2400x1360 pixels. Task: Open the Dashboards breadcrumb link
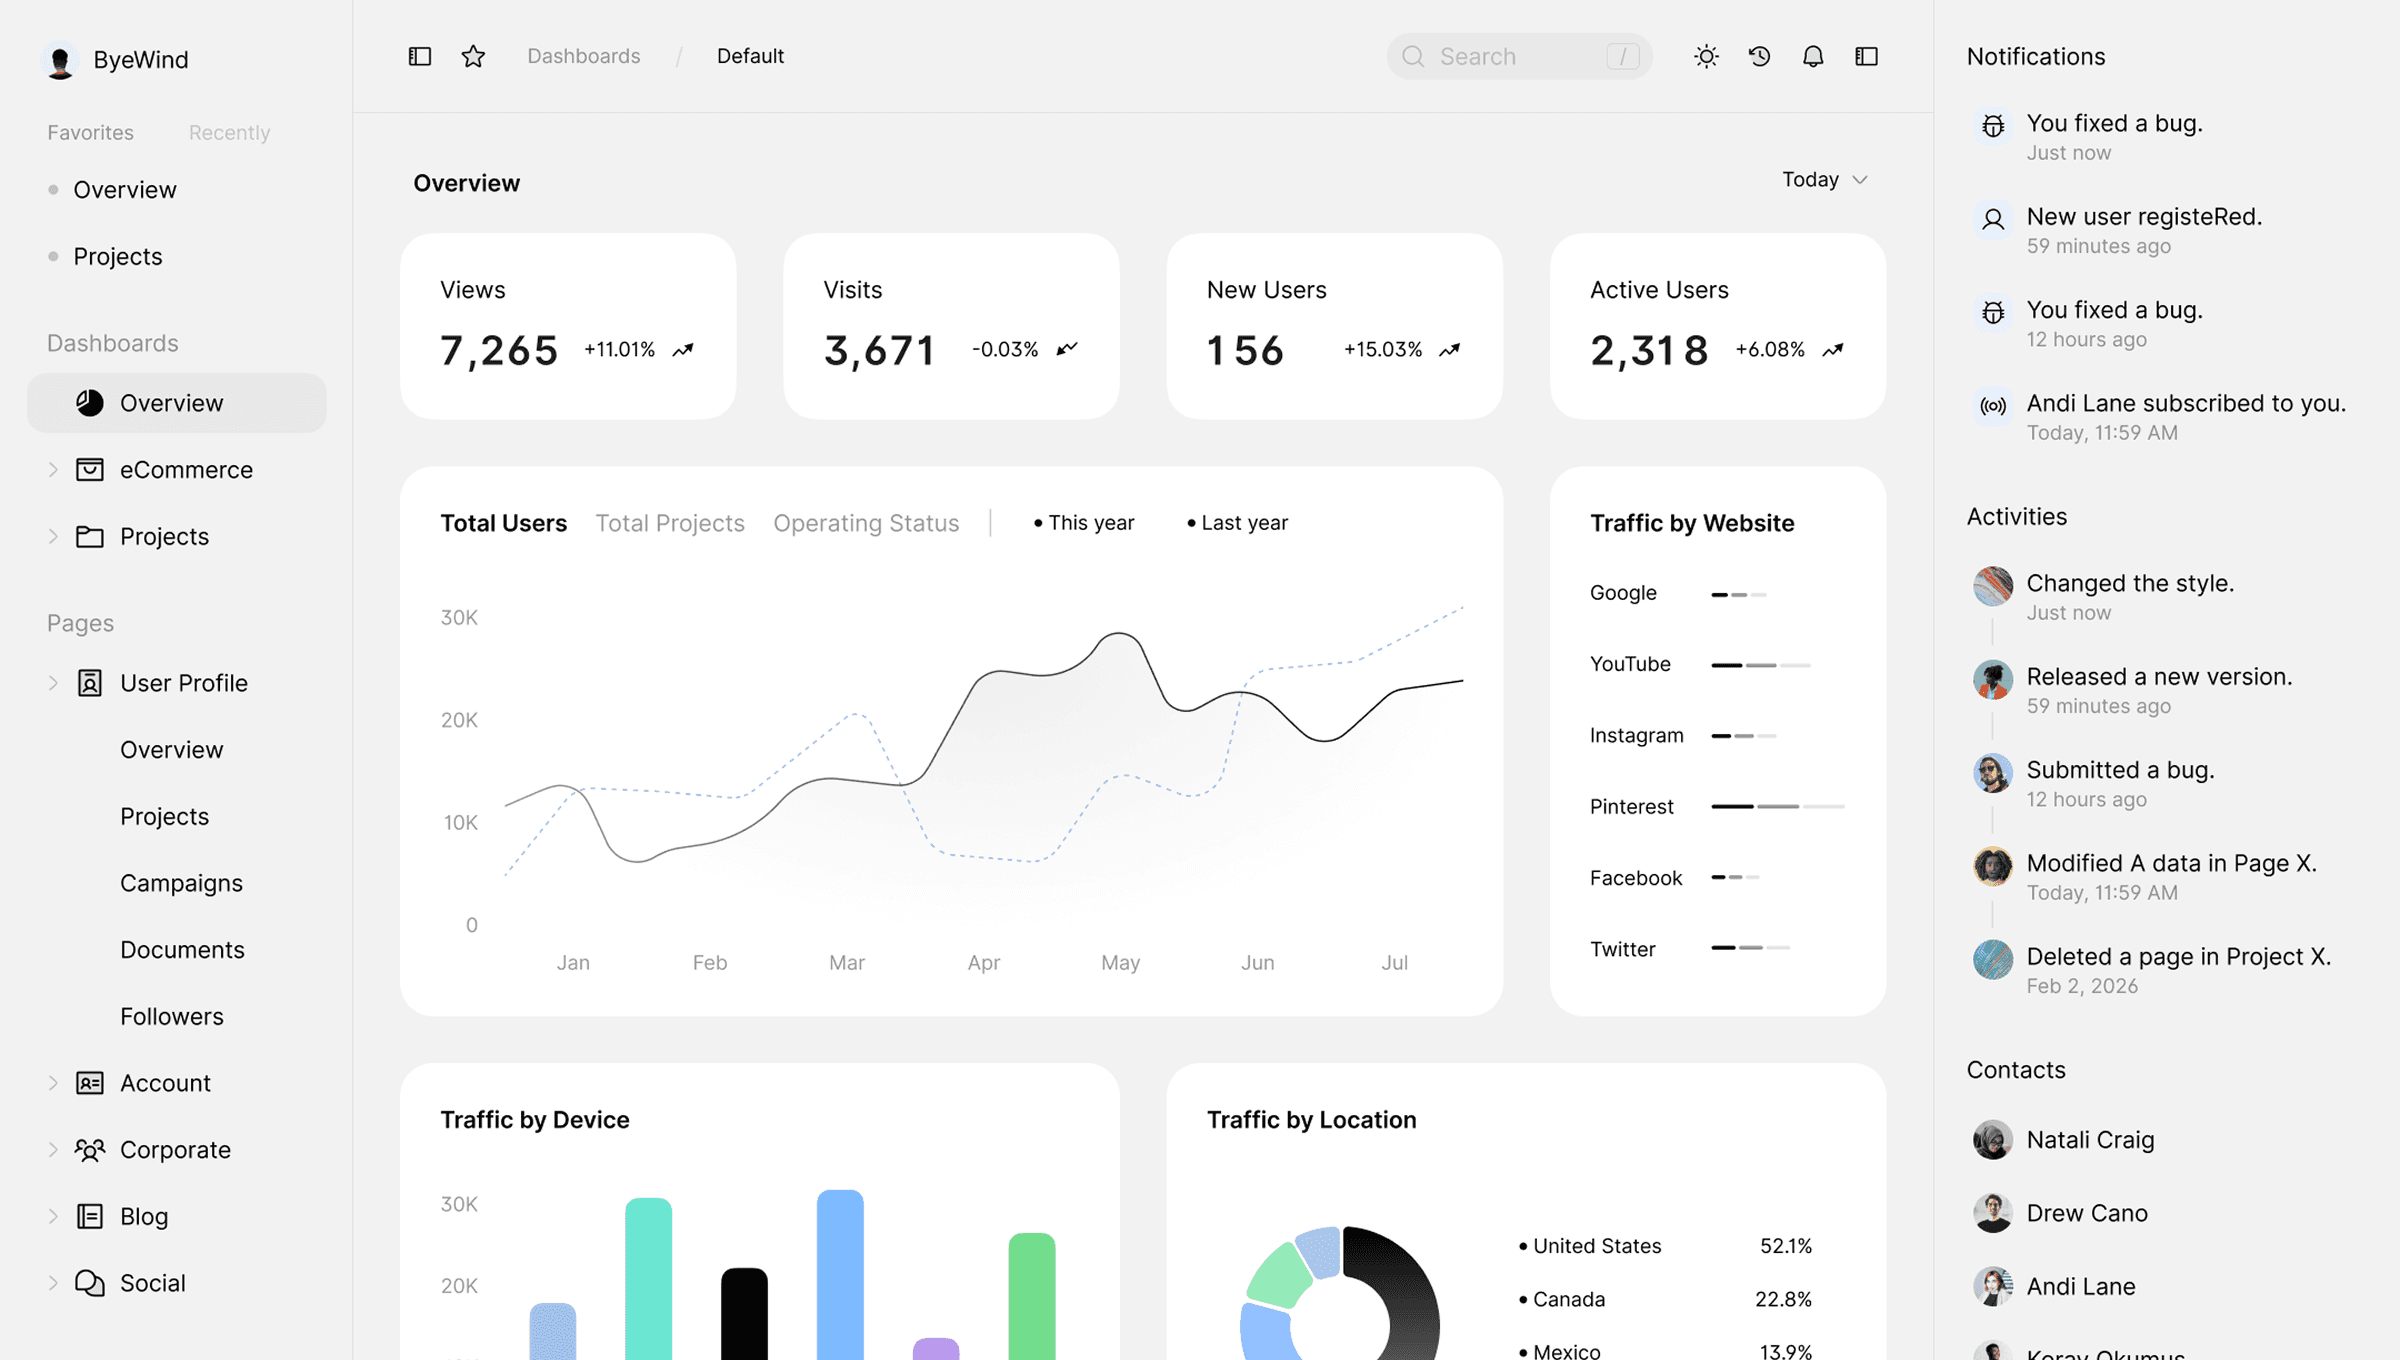(583, 56)
